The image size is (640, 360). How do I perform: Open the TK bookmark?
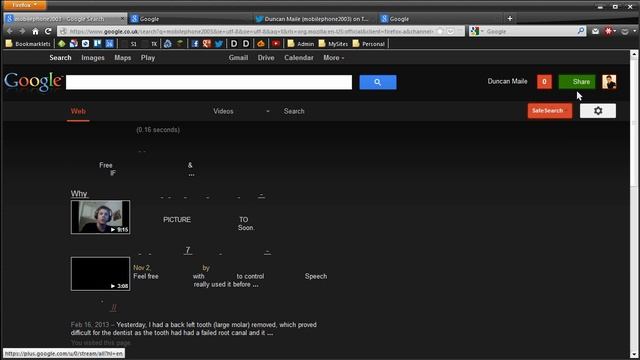point(151,44)
